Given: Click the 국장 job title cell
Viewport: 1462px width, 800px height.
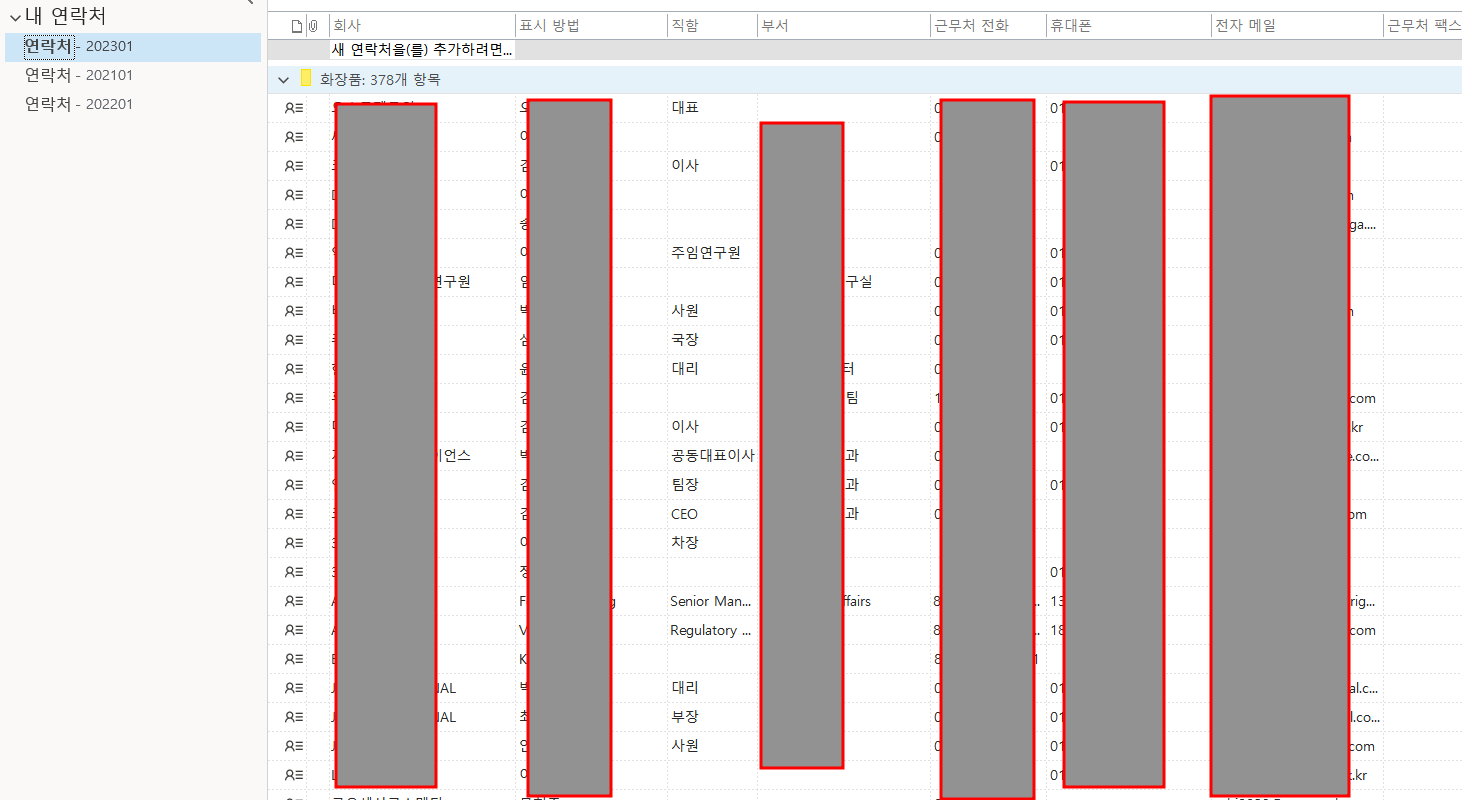Looking at the screenshot, I should pos(685,340).
